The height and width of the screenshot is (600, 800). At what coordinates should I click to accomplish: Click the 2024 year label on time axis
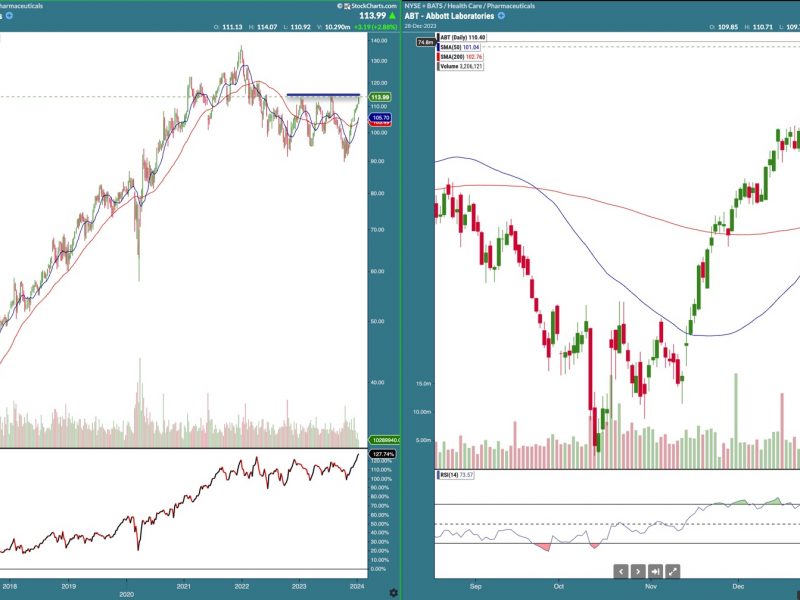coord(357,586)
